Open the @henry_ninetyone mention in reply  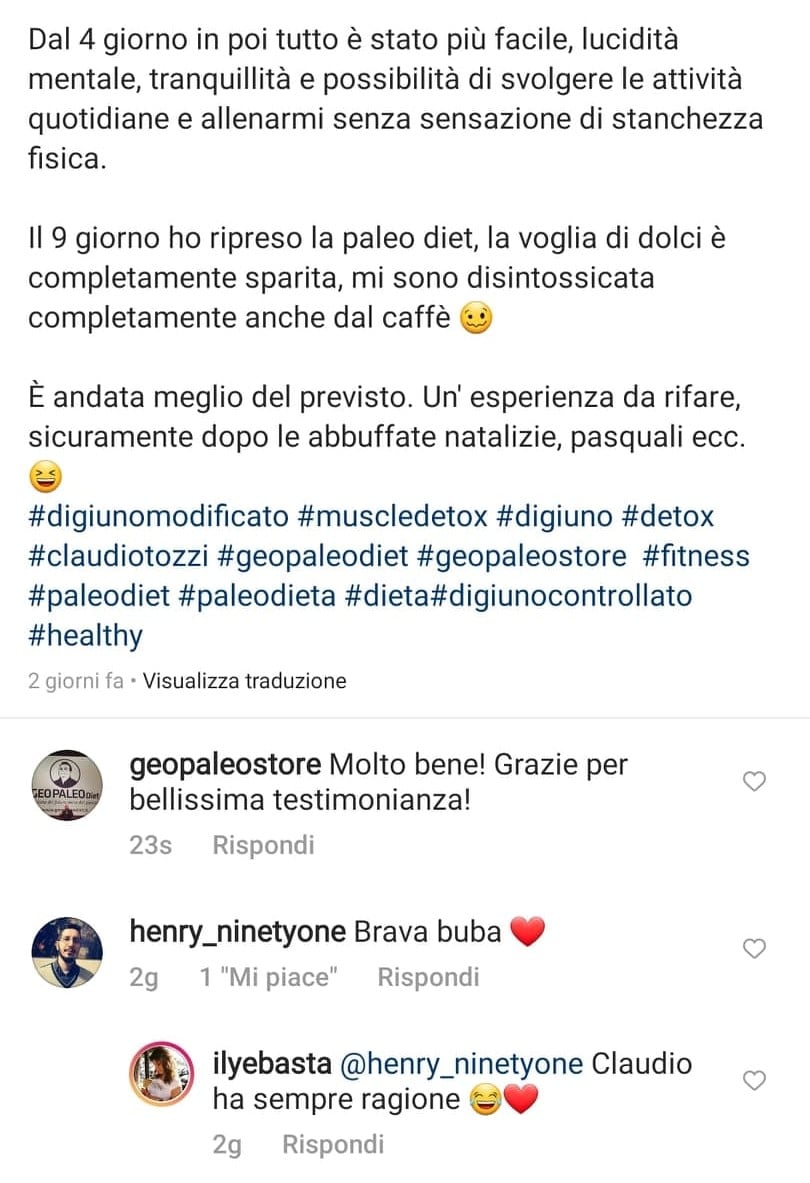(x=462, y=1064)
